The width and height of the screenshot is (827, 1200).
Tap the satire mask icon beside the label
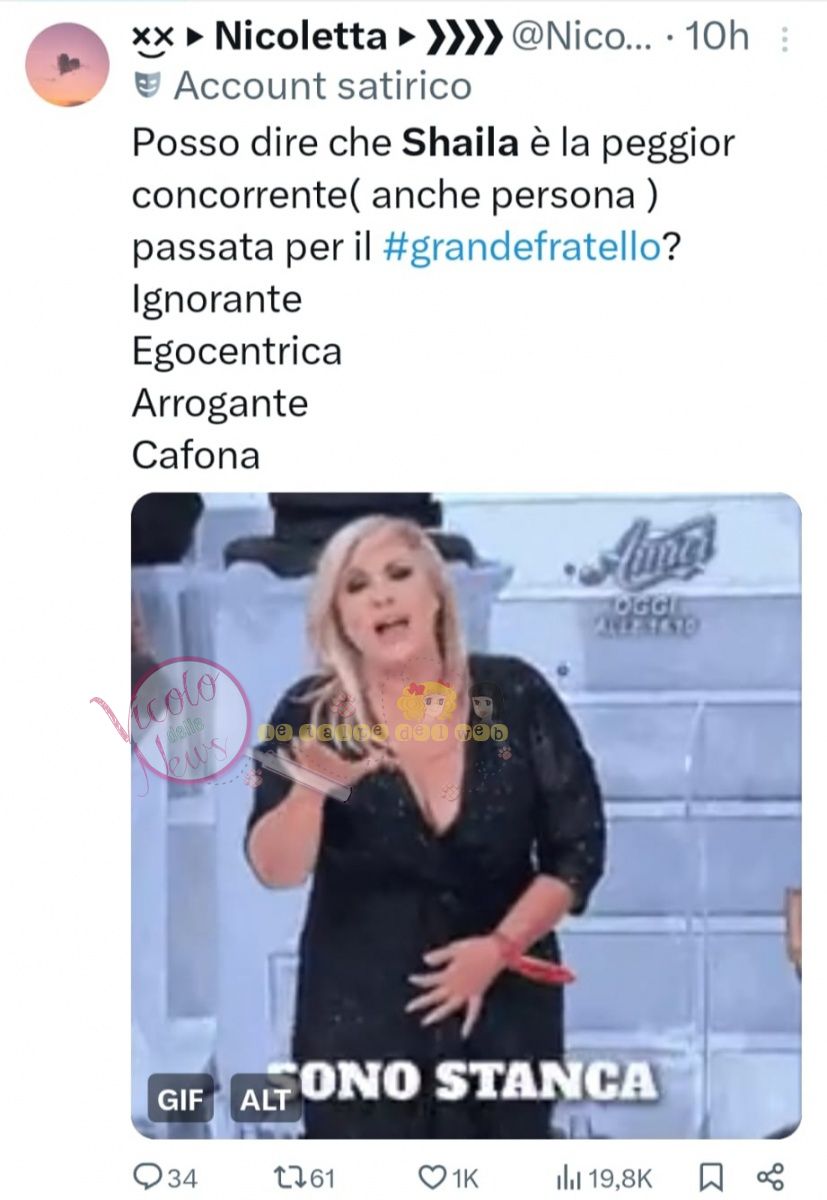(x=147, y=86)
